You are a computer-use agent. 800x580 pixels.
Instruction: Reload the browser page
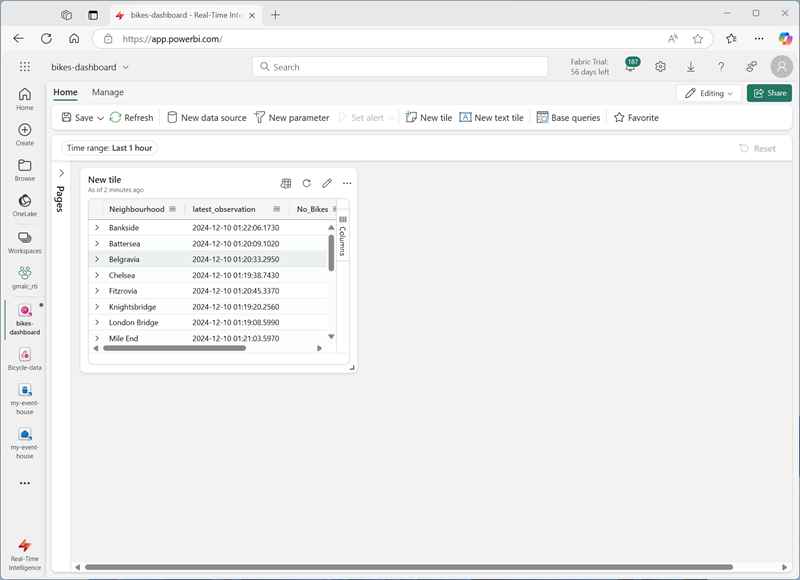point(46,39)
